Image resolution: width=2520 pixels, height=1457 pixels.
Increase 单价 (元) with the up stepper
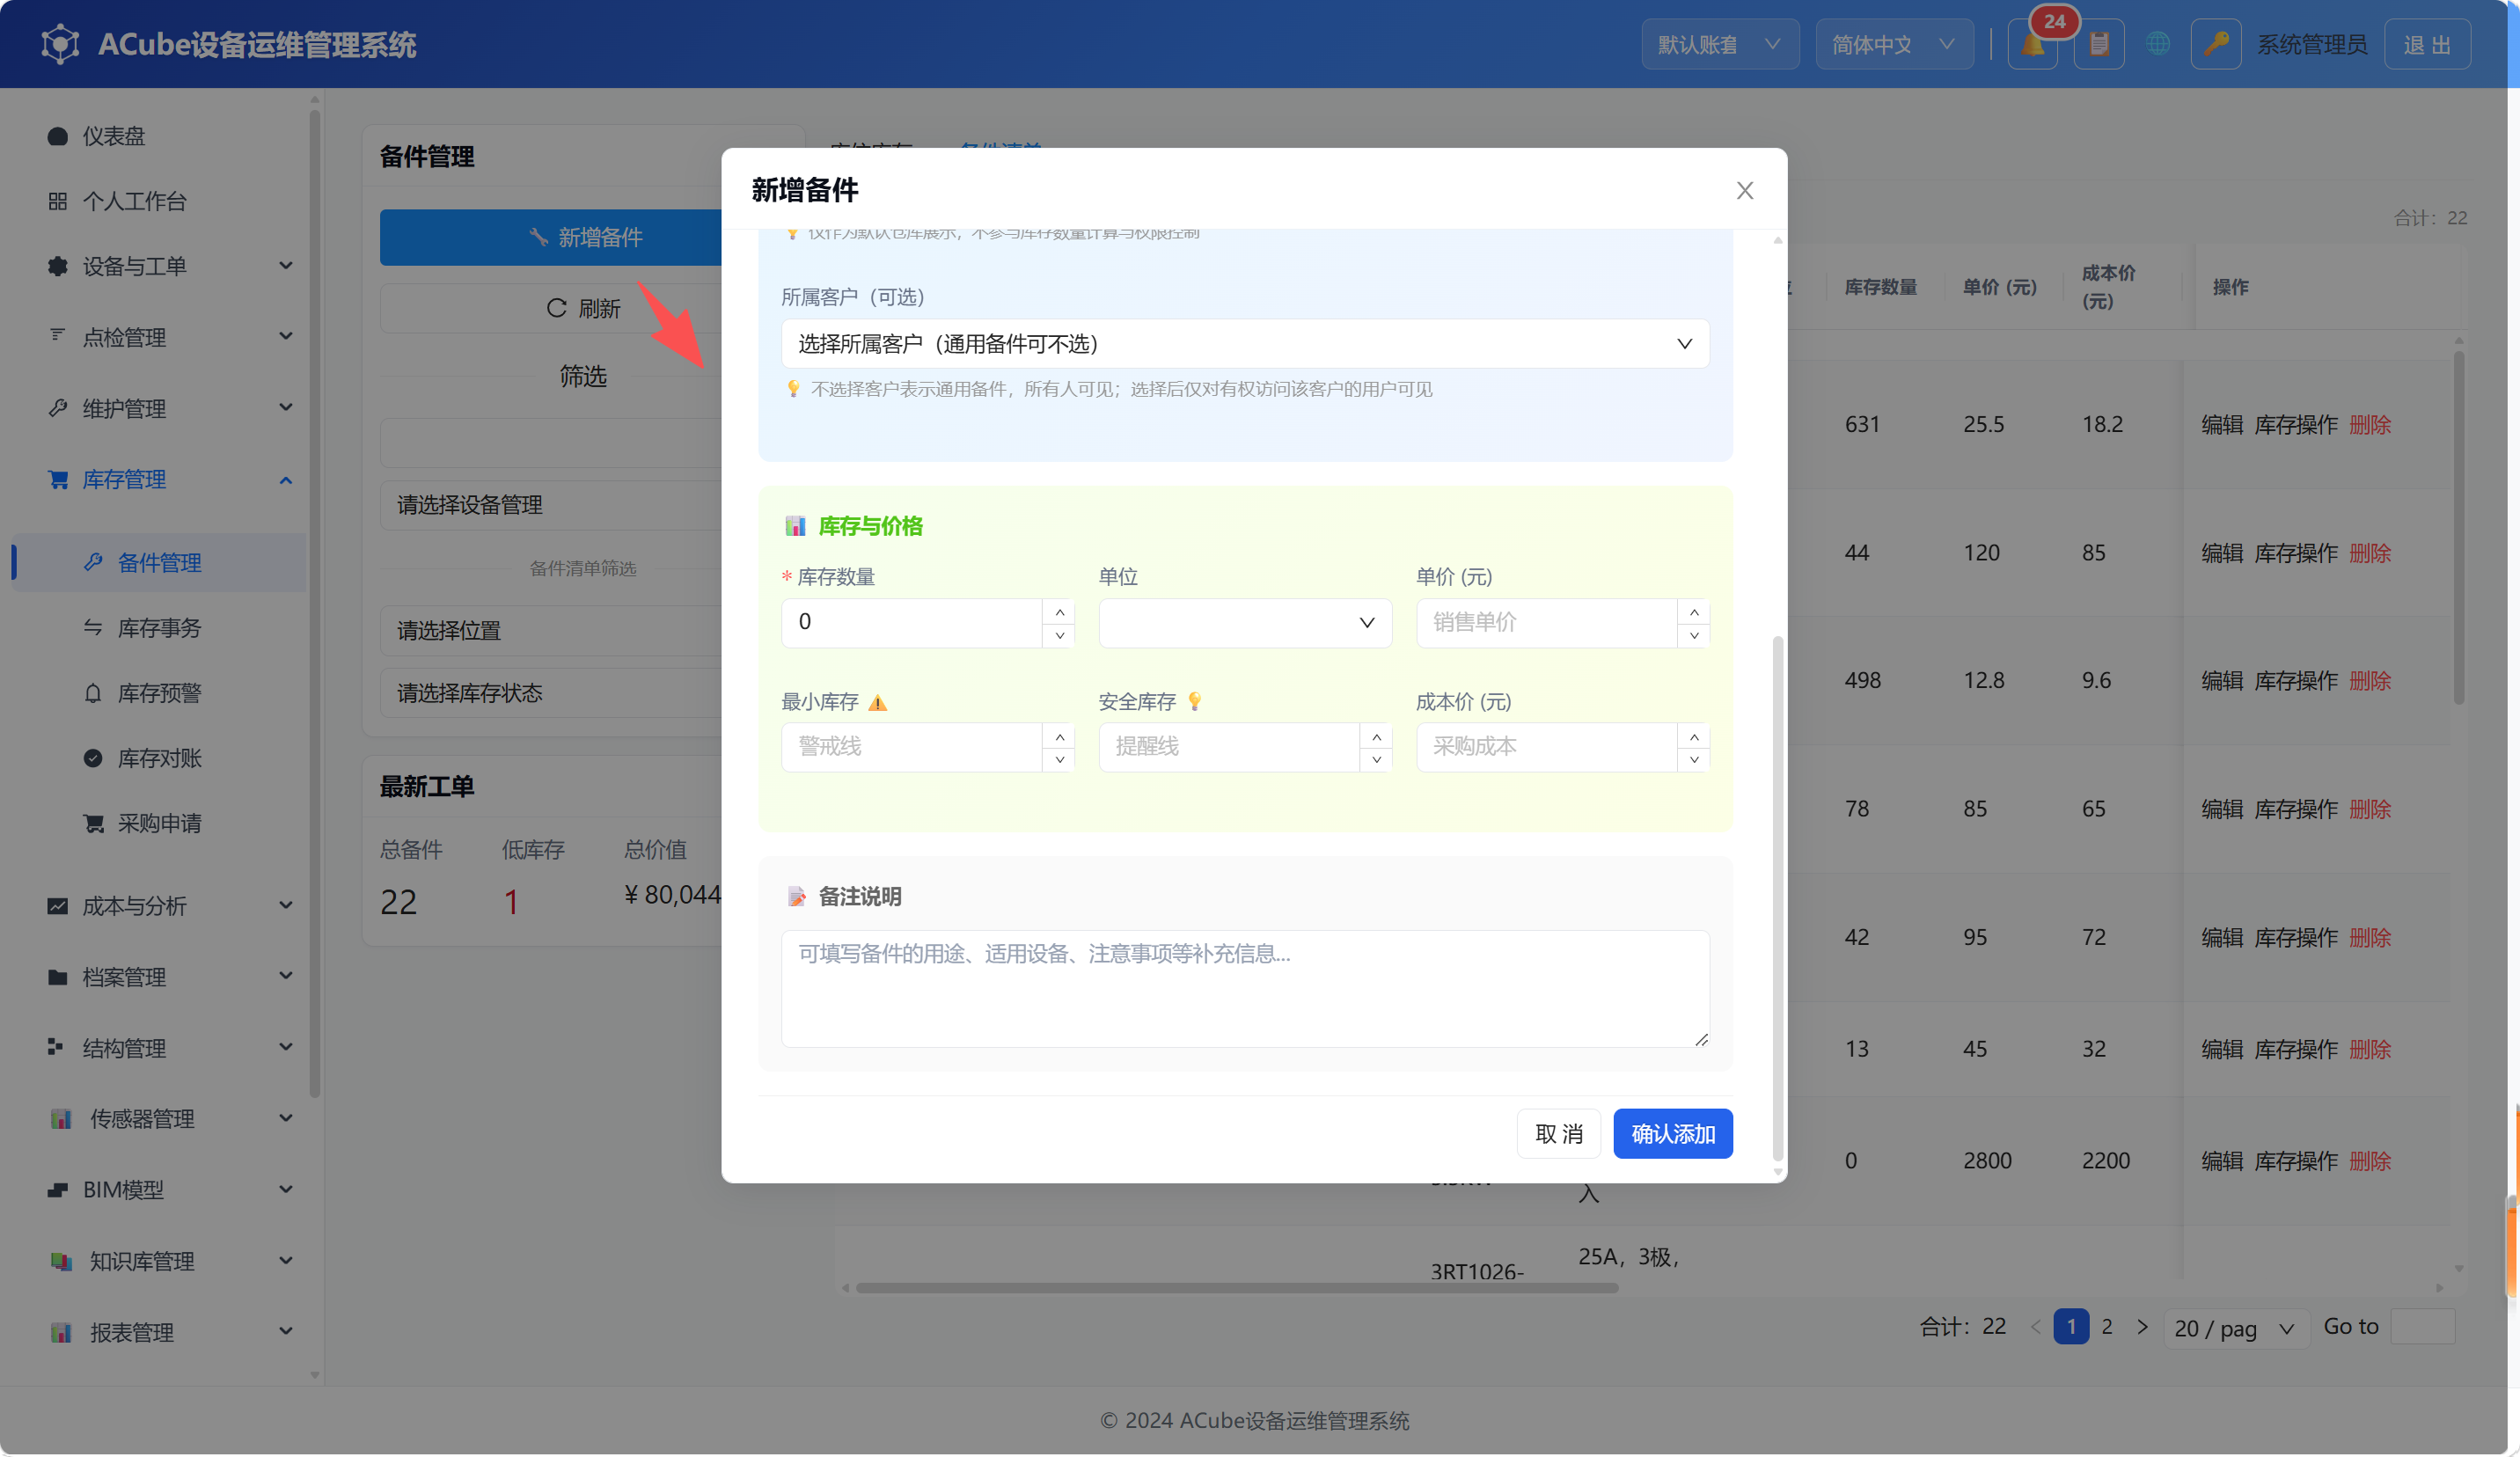click(x=1693, y=611)
